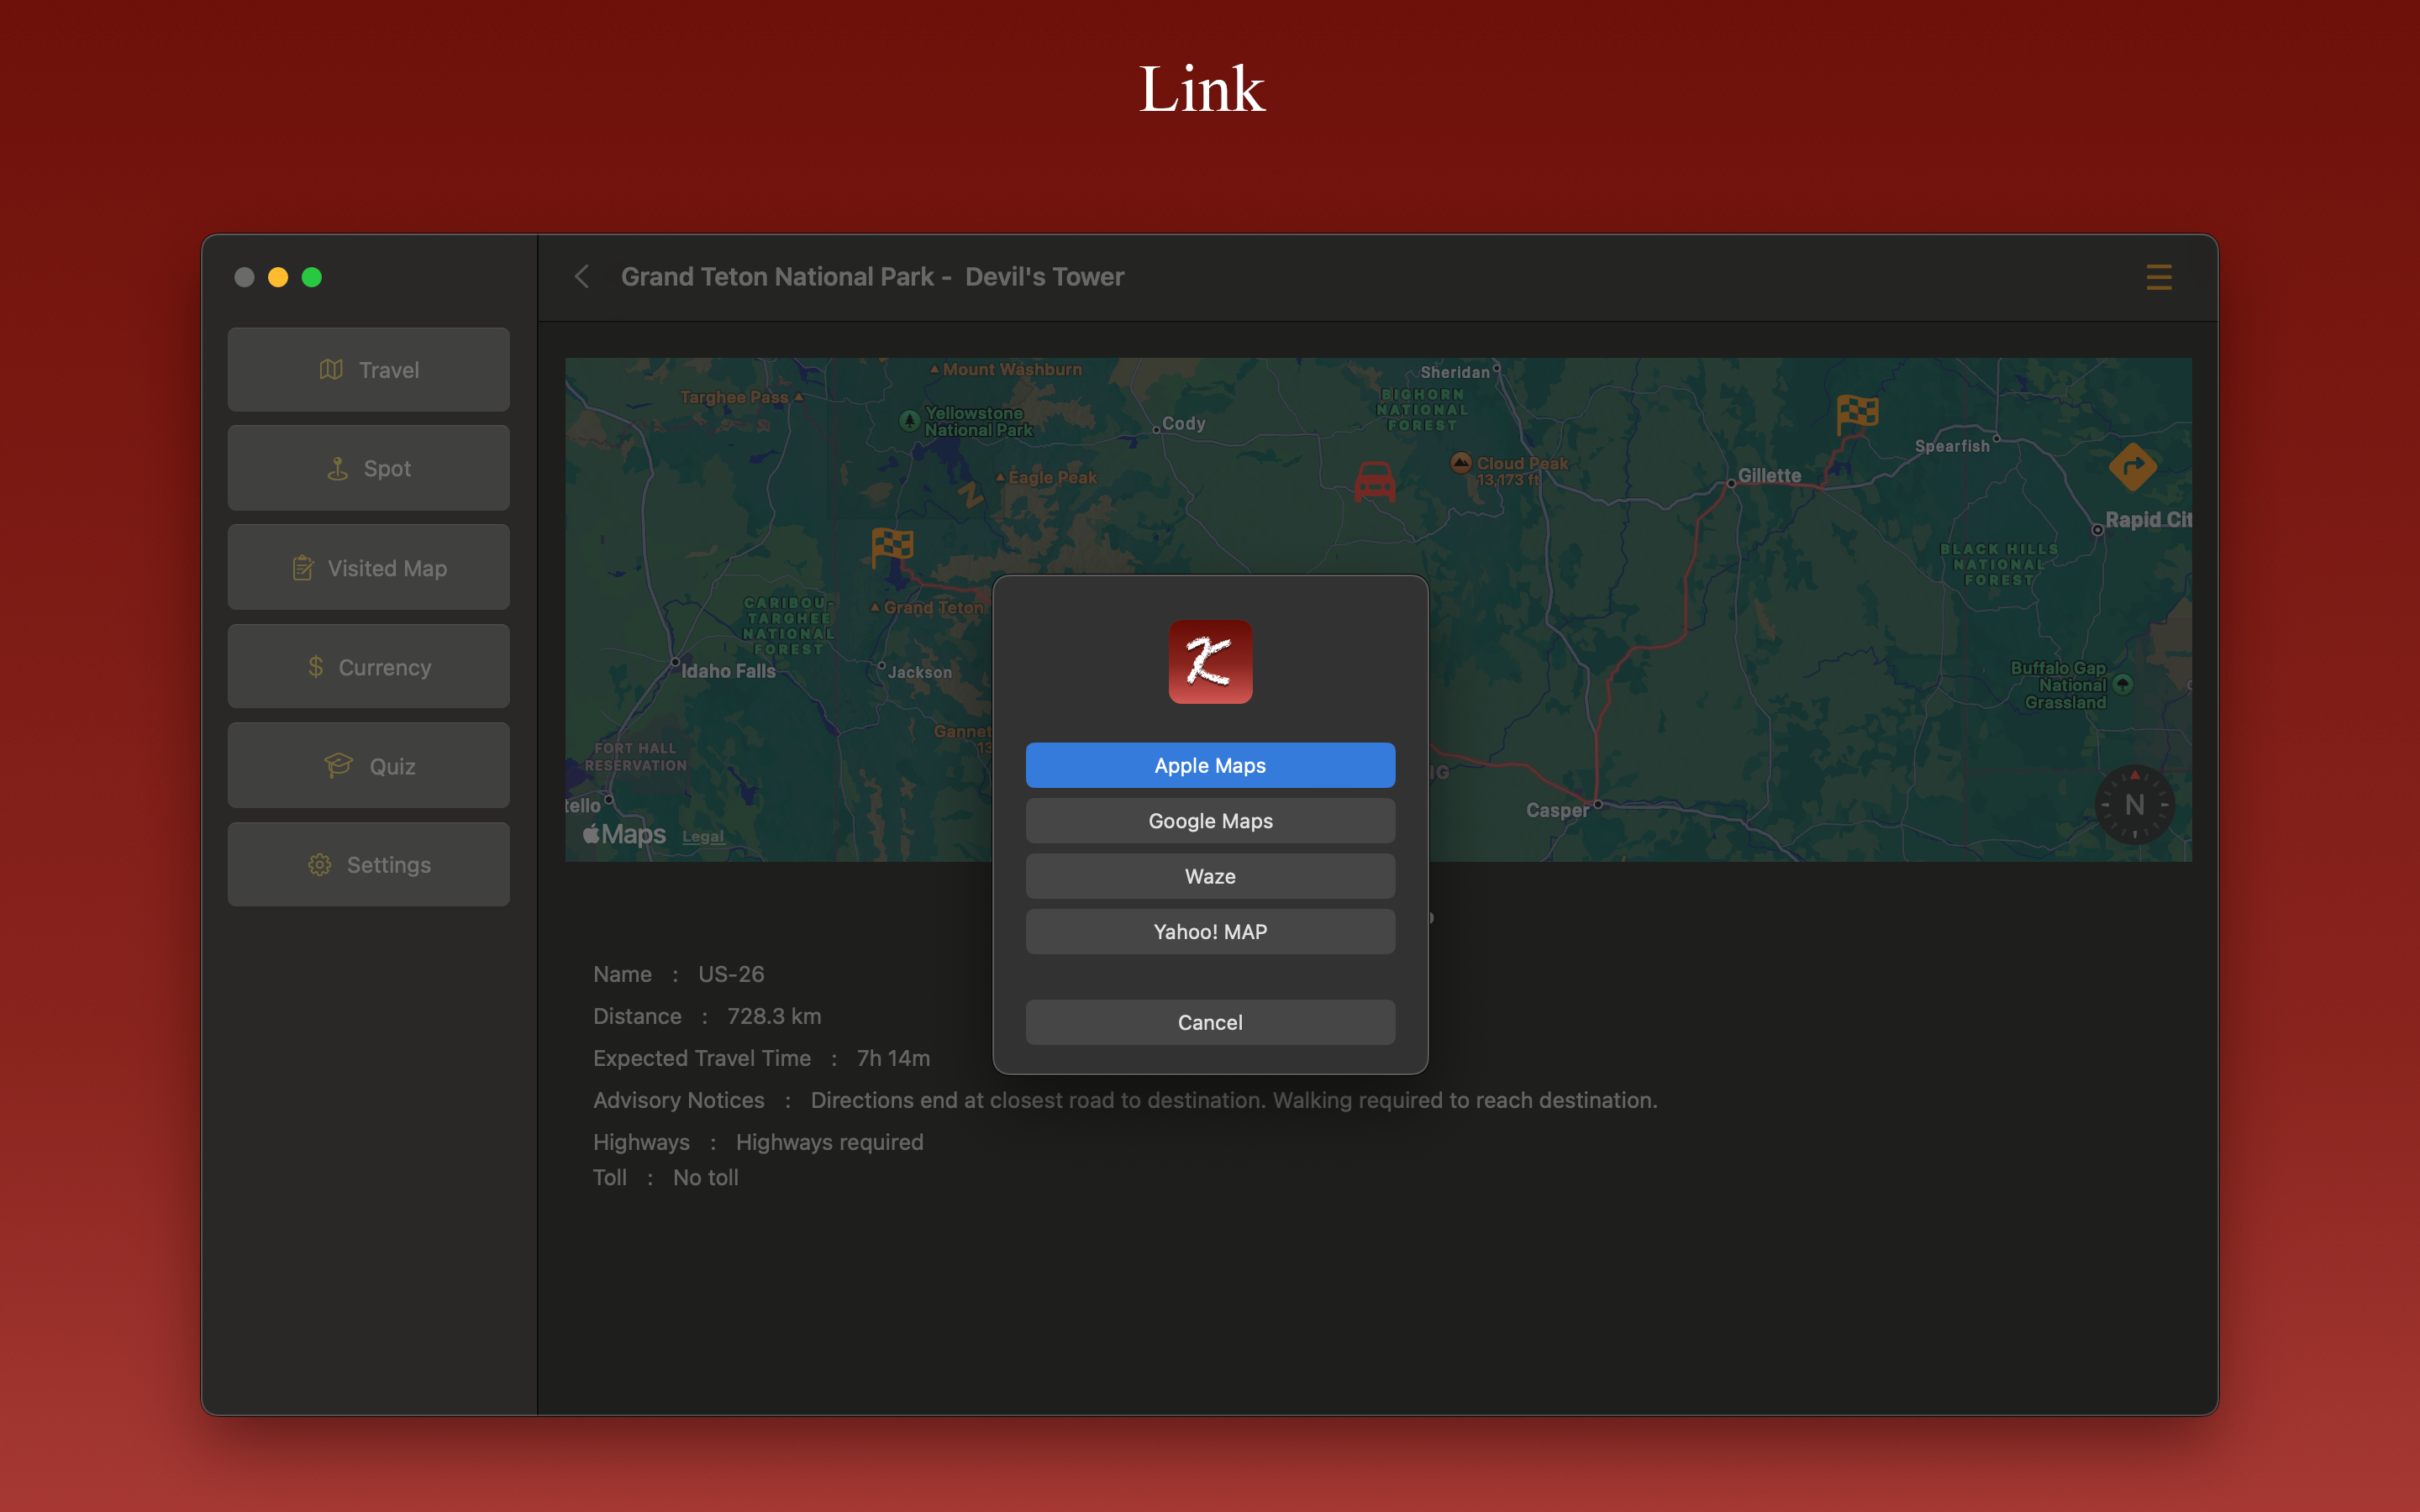Click the 728.3 km distance value

[774, 1016]
